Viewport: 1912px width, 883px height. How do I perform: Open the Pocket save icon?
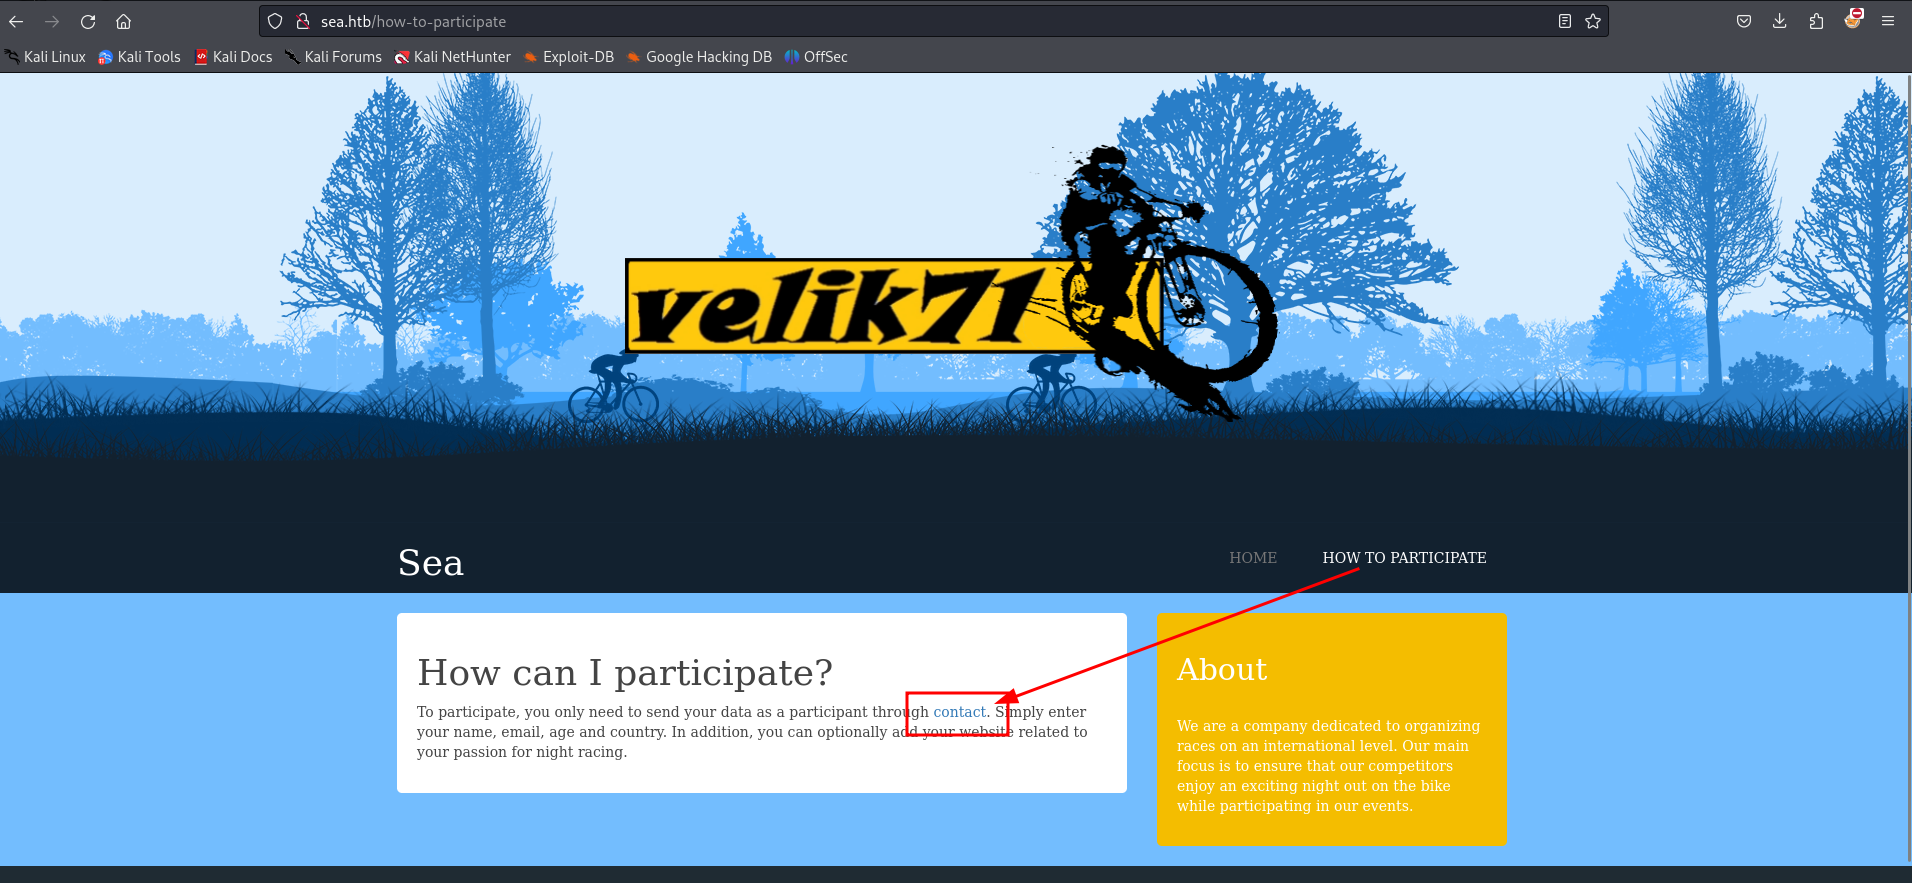(1744, 21)
